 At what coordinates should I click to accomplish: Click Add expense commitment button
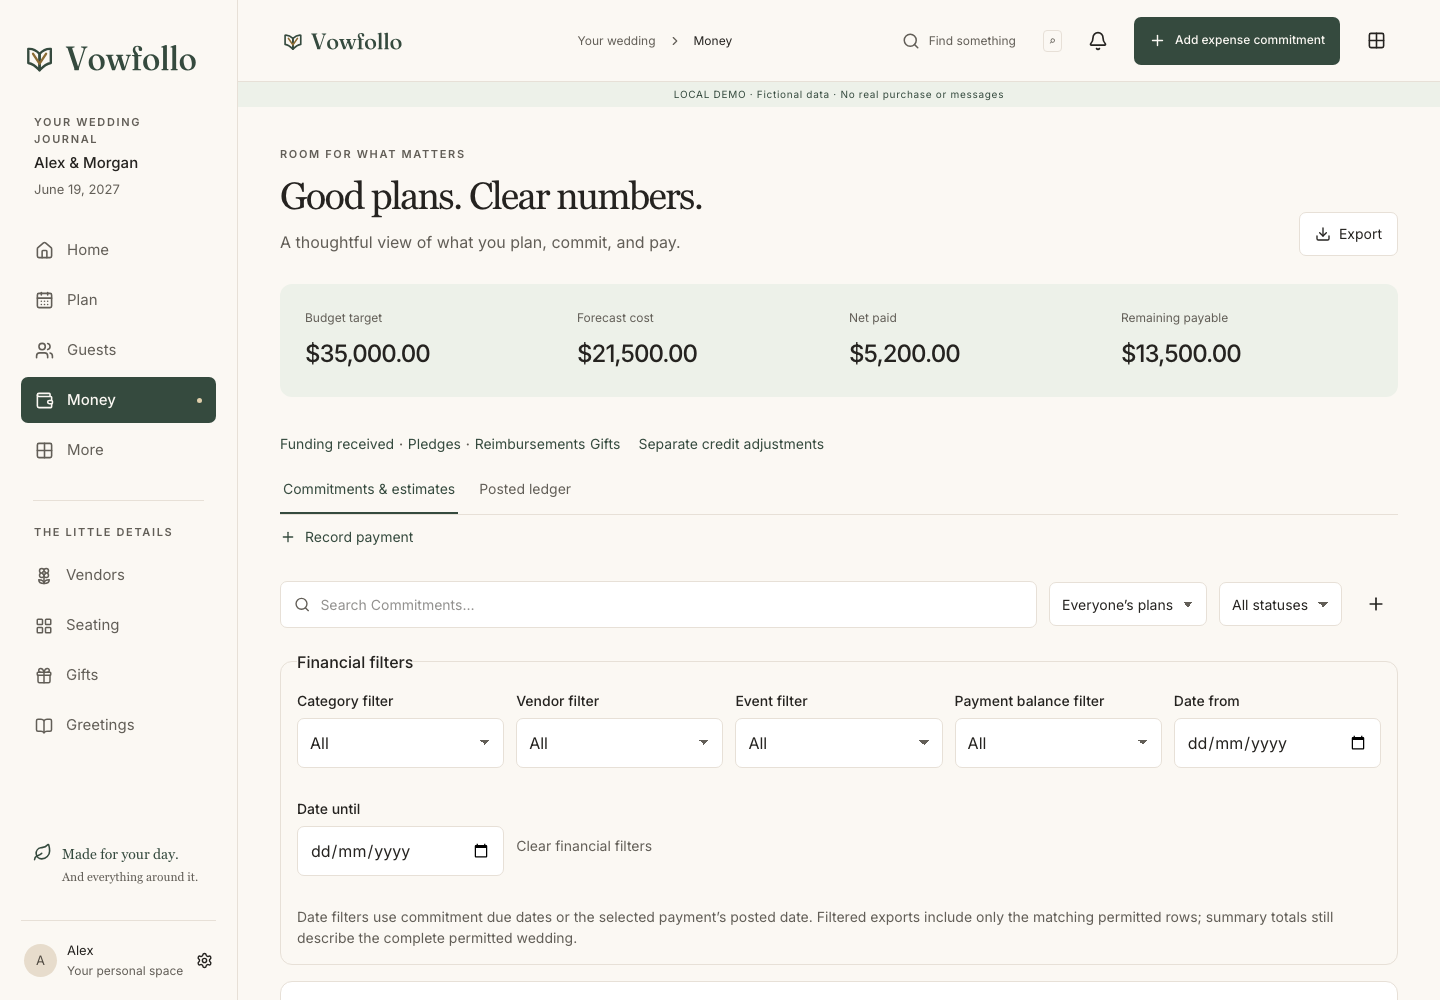tap(1237, 41)
